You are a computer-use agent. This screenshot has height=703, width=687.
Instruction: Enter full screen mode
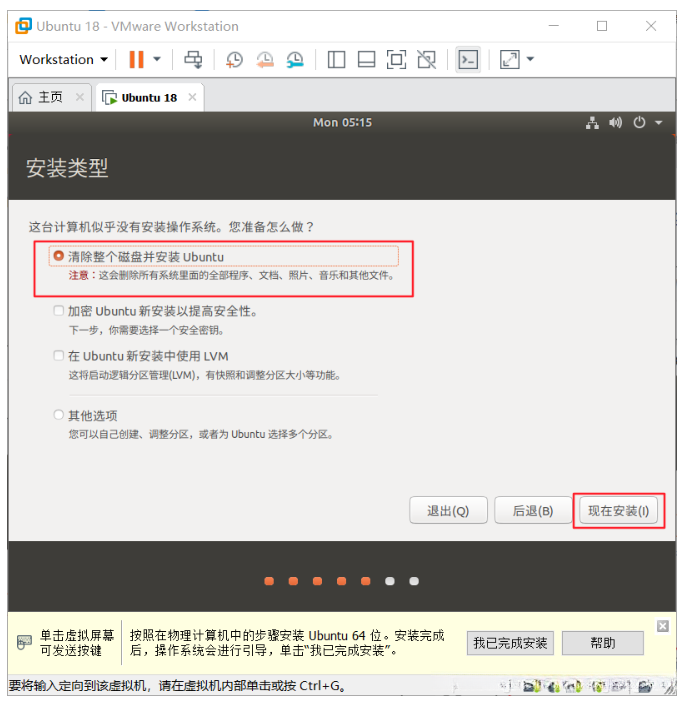396,59
